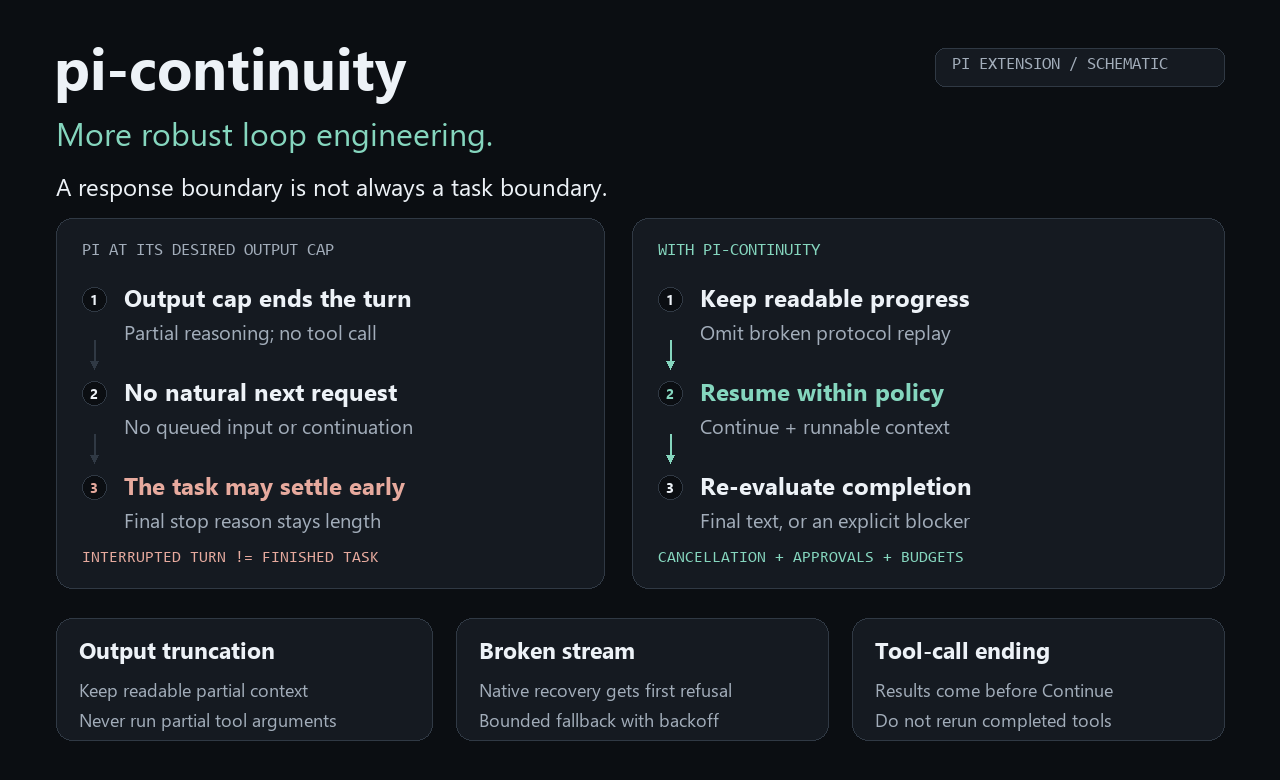
Task: Click the 'Tool-call ending' card title
Action: pyautogui.click(x=961, y=651)
